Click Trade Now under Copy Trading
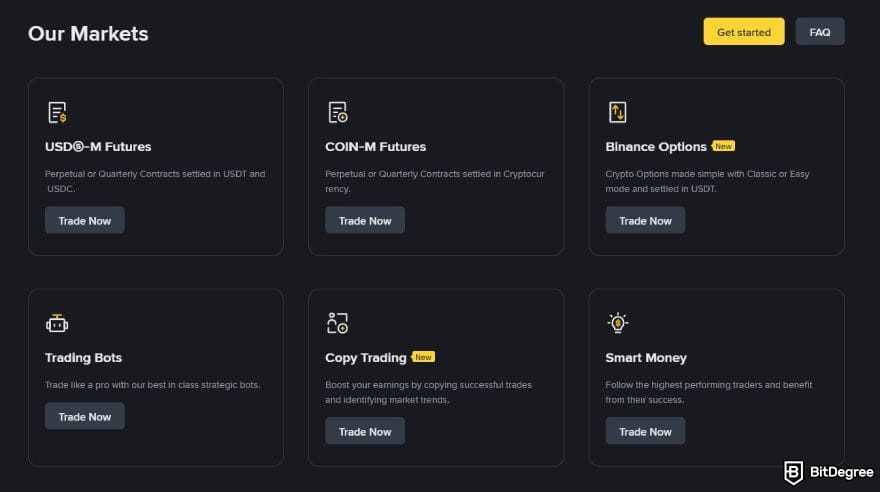 [x=365, y=431]
